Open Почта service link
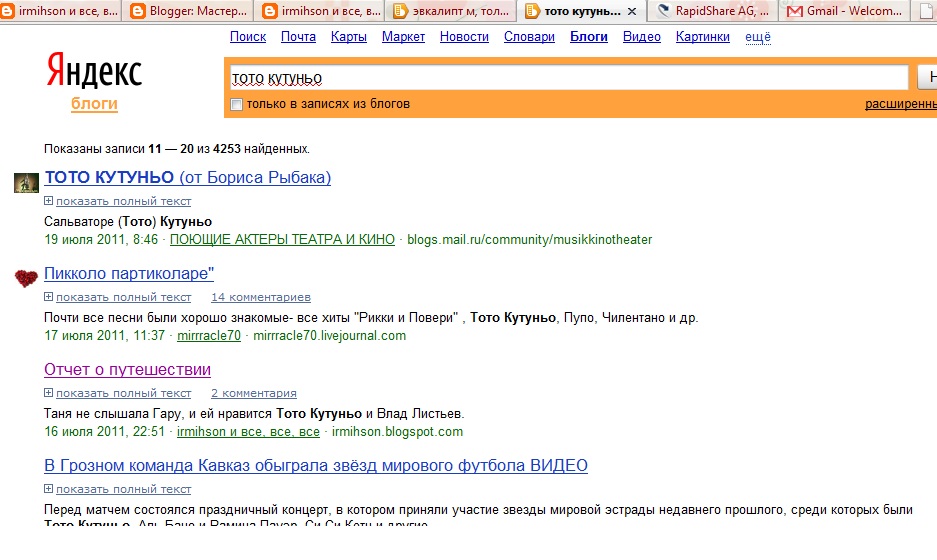Screen dimensions: 937x560 298,37
